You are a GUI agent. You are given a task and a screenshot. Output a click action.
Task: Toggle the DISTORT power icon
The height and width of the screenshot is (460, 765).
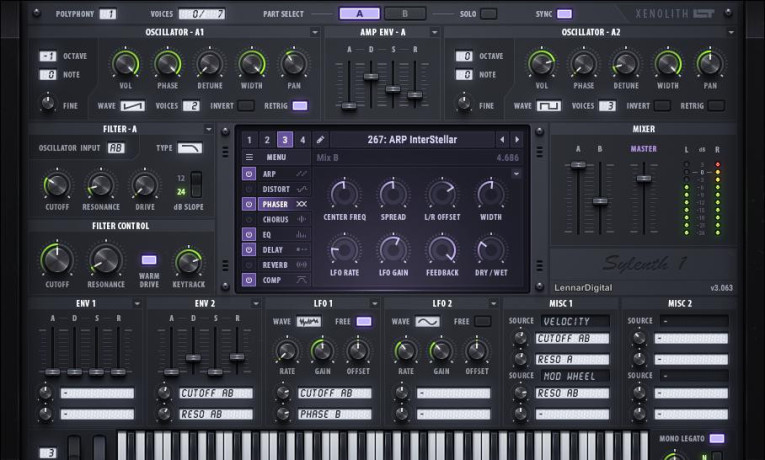point(249,189)
